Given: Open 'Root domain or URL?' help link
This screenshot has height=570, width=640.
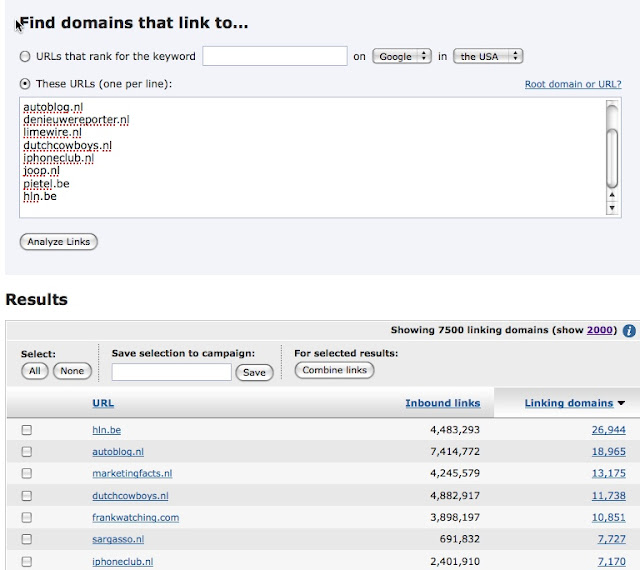Looking at the screenshot, I should click(573, 84).
